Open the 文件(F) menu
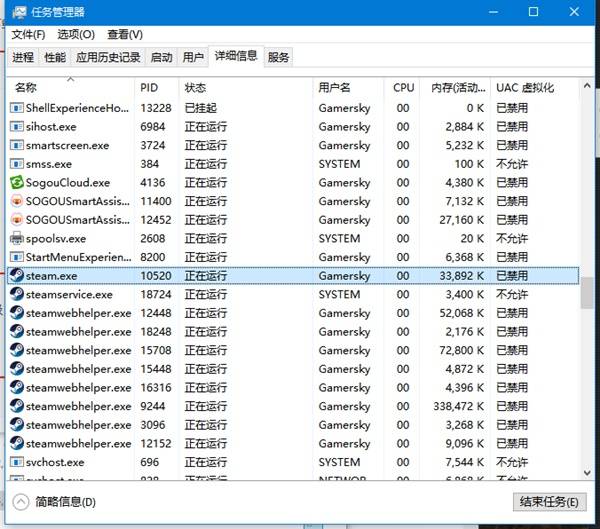600x529 pixels. 28,34
